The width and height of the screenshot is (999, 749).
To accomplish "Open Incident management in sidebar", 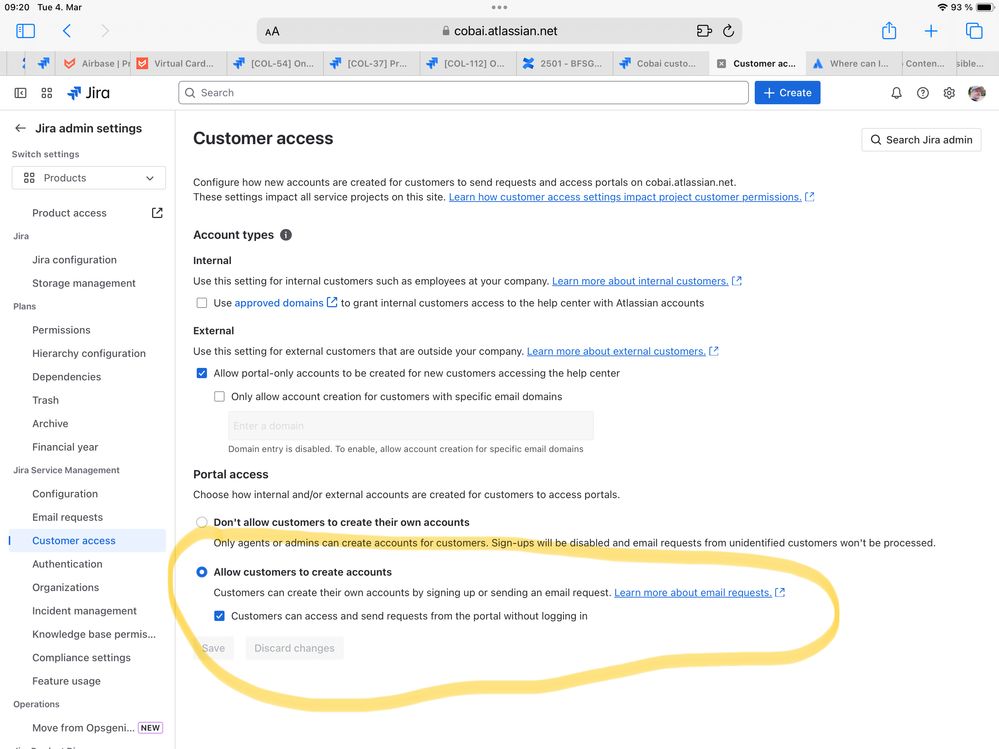I will [85, 611].
